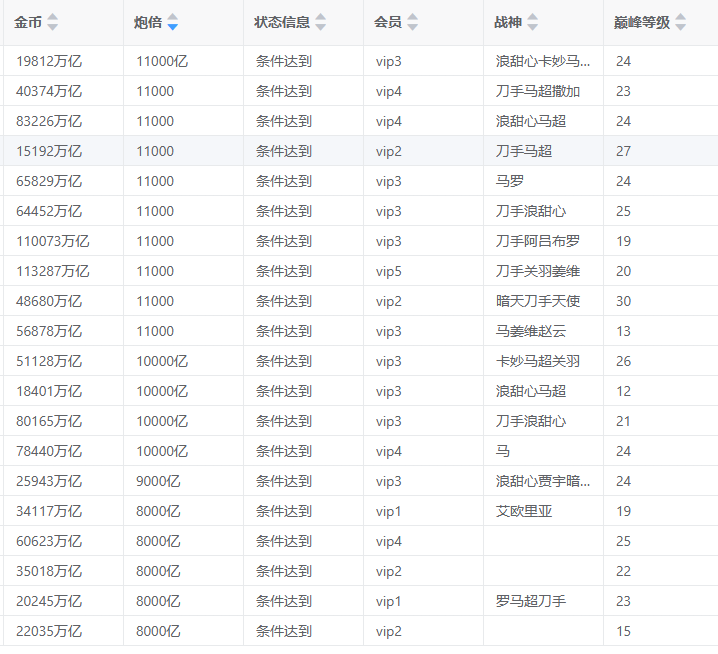The height and width of the screenshot is (654, 718).
Task: Click the sort icon next to 巅峰等级
Action: tap(680, 22)
